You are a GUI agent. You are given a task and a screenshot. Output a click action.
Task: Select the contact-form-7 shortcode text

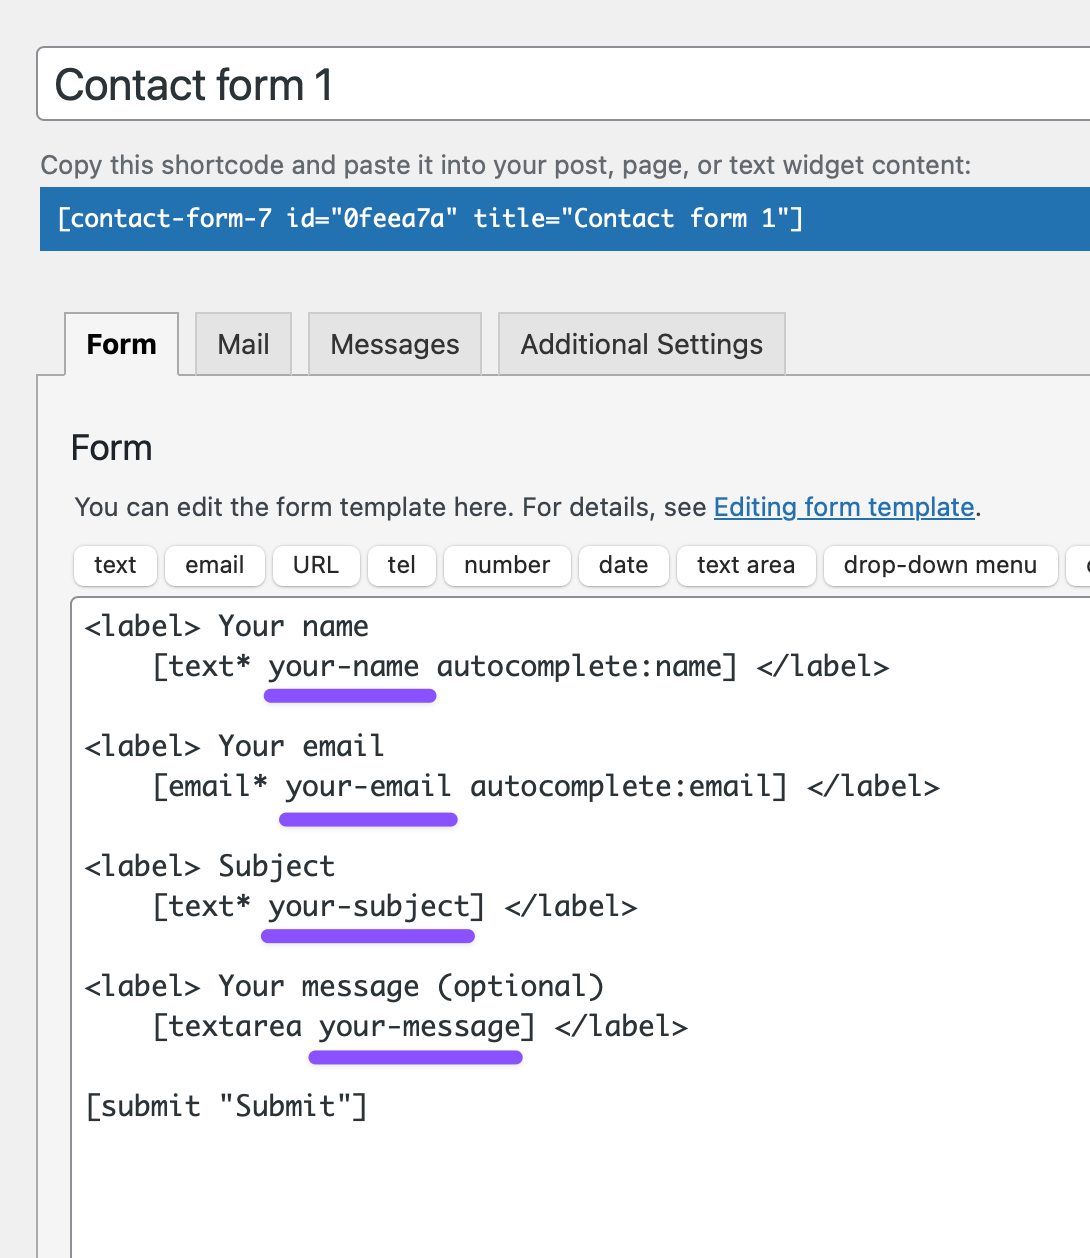click(430, 218)
